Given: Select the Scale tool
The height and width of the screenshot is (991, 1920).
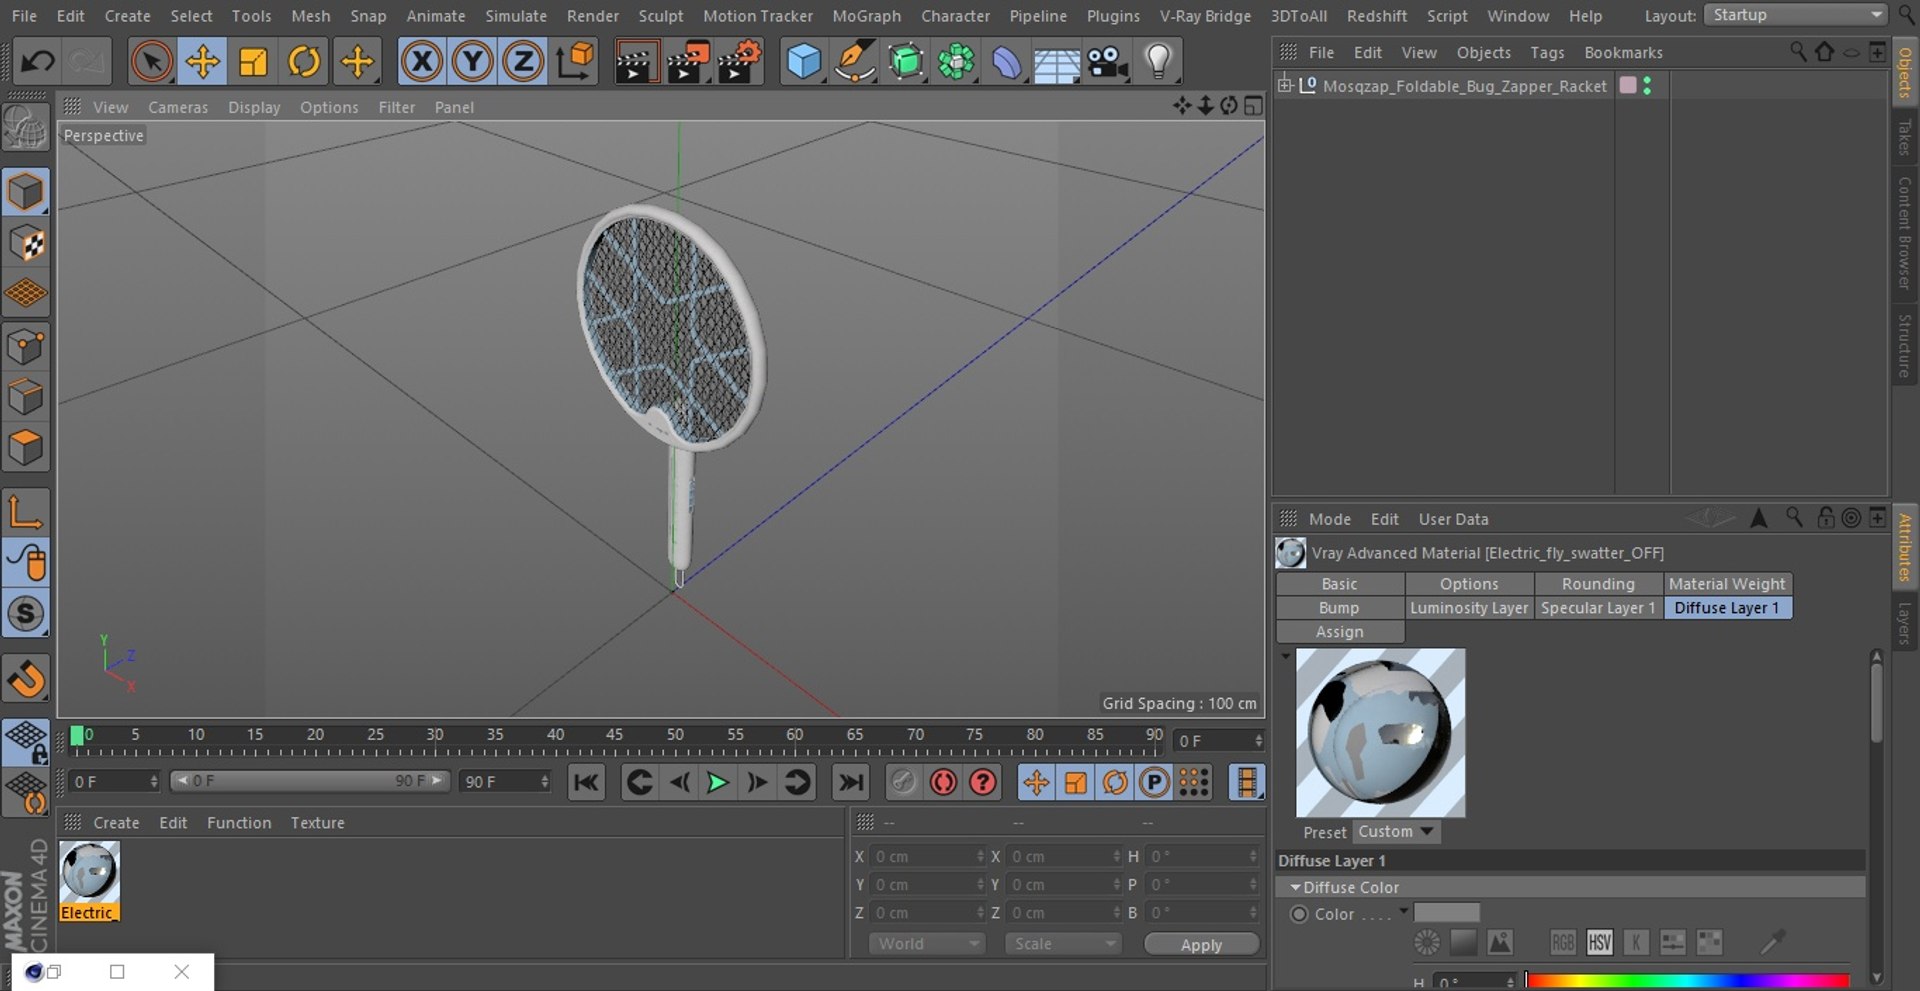Looking at the screenshot, I should [253, 62].
